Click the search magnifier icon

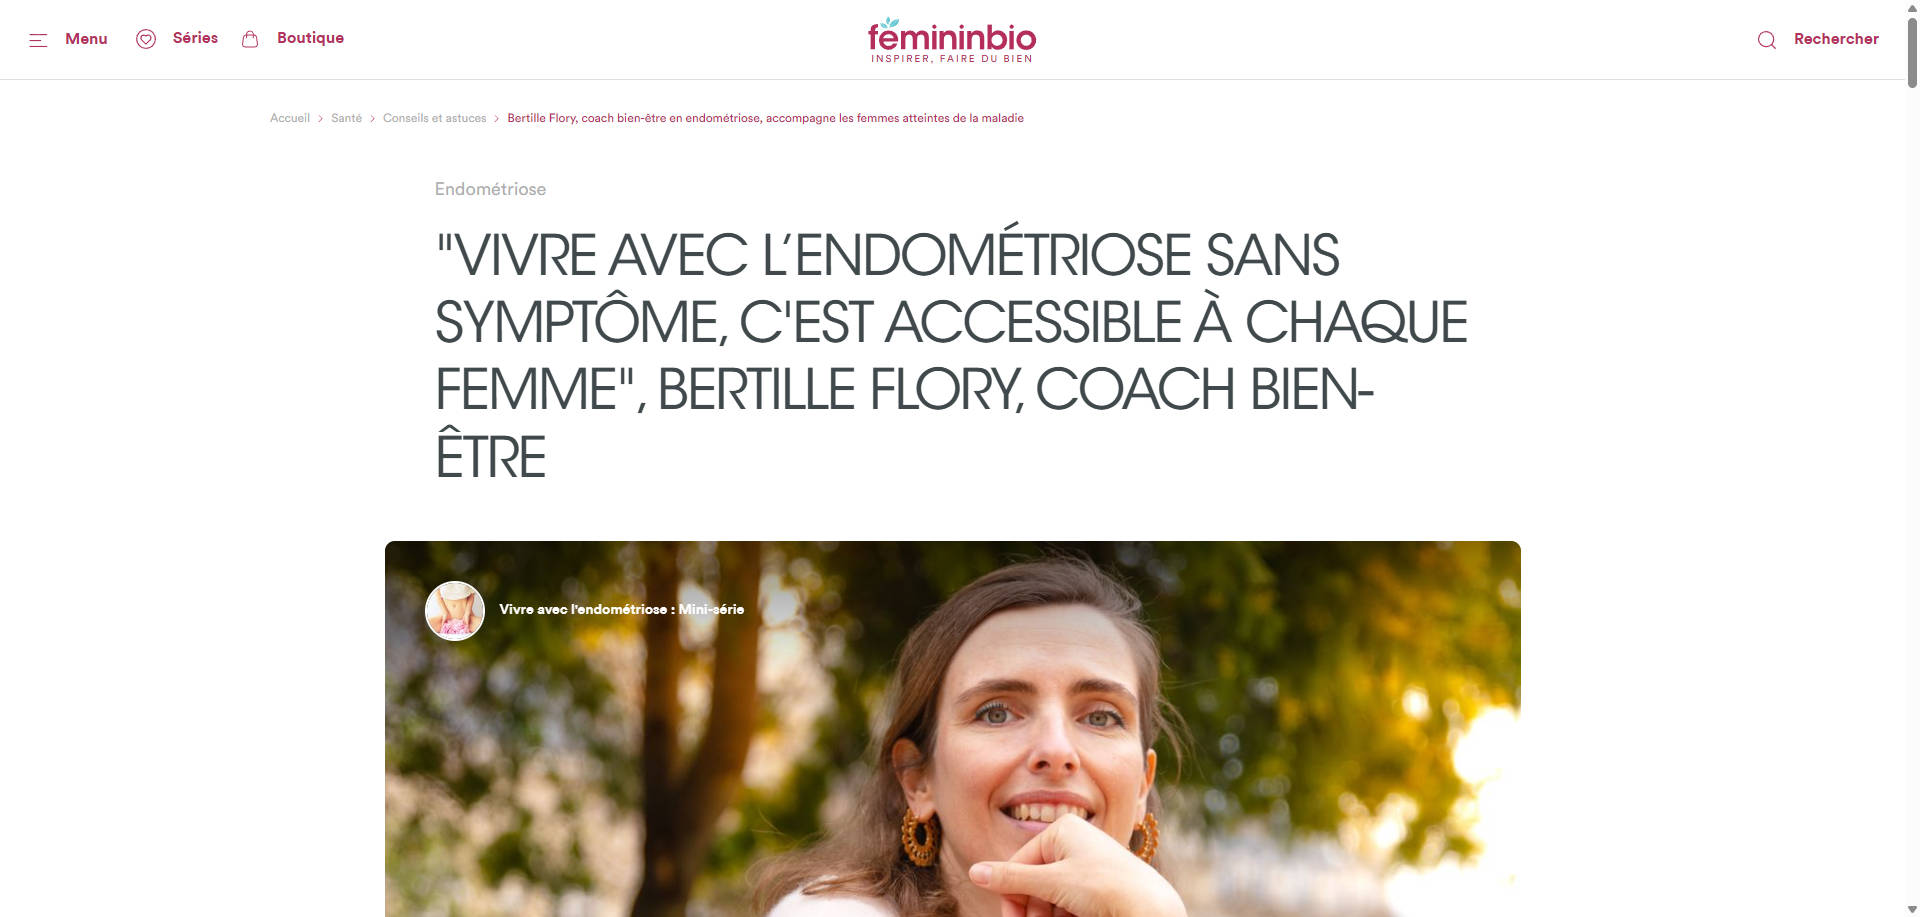[x=1767, y=40]
